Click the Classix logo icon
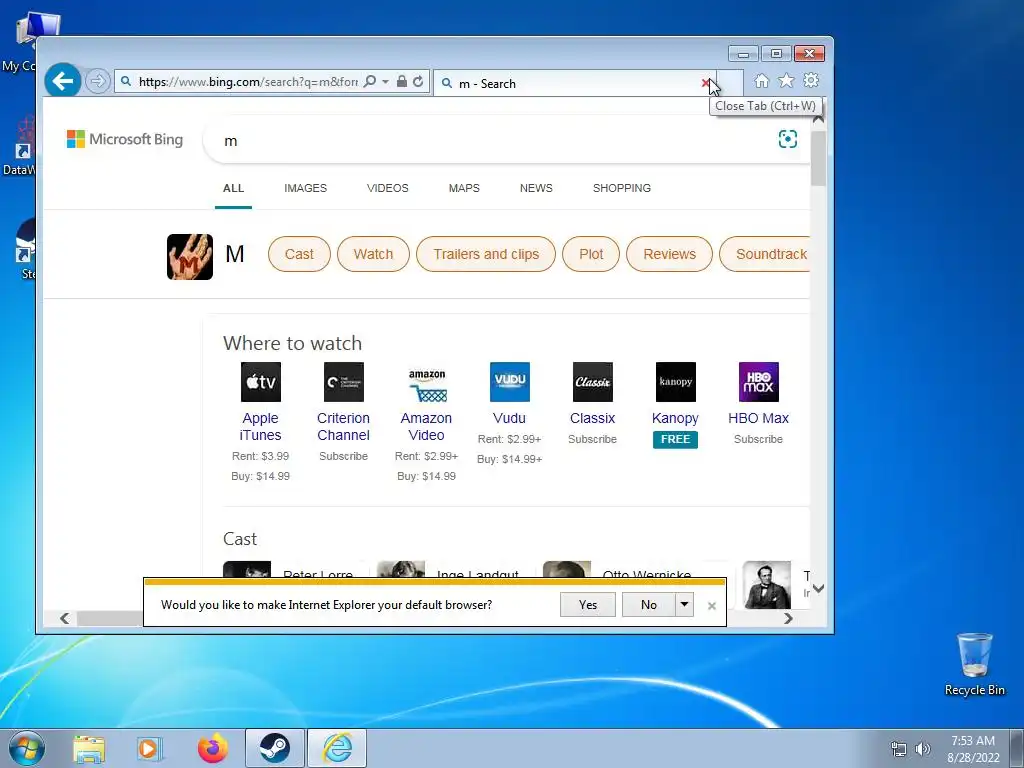The width and height of the screenshot is (1024, 768). (x=592, y=382)
